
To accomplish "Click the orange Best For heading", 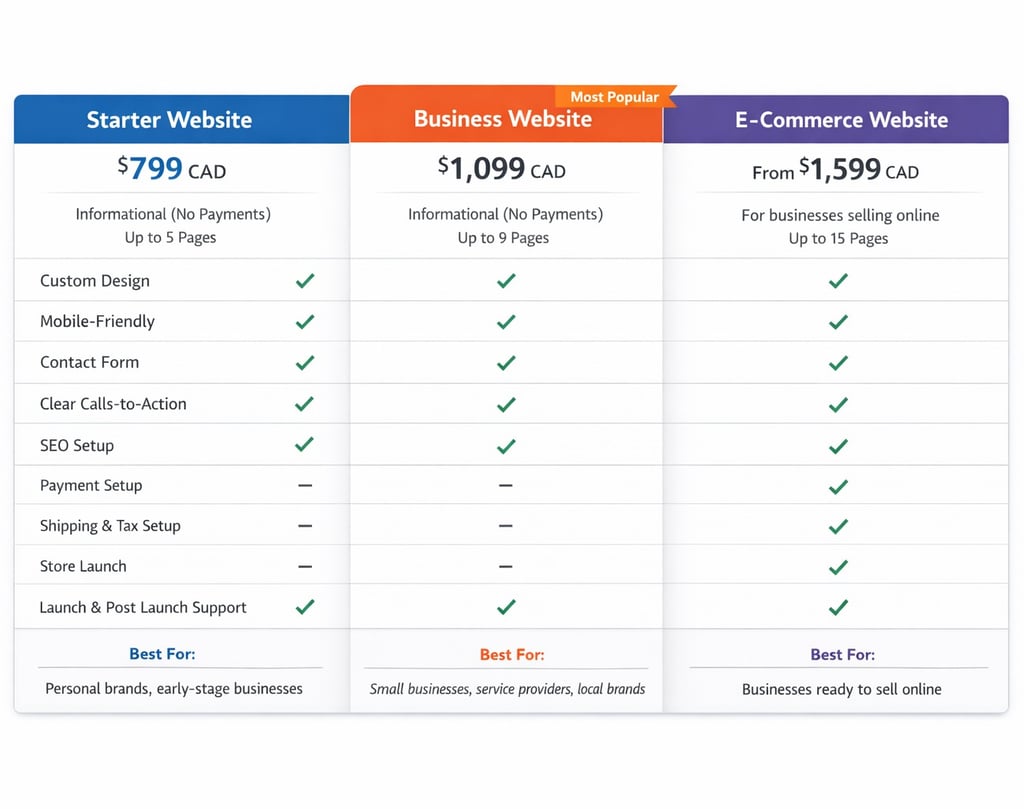I will click(512, 655).
